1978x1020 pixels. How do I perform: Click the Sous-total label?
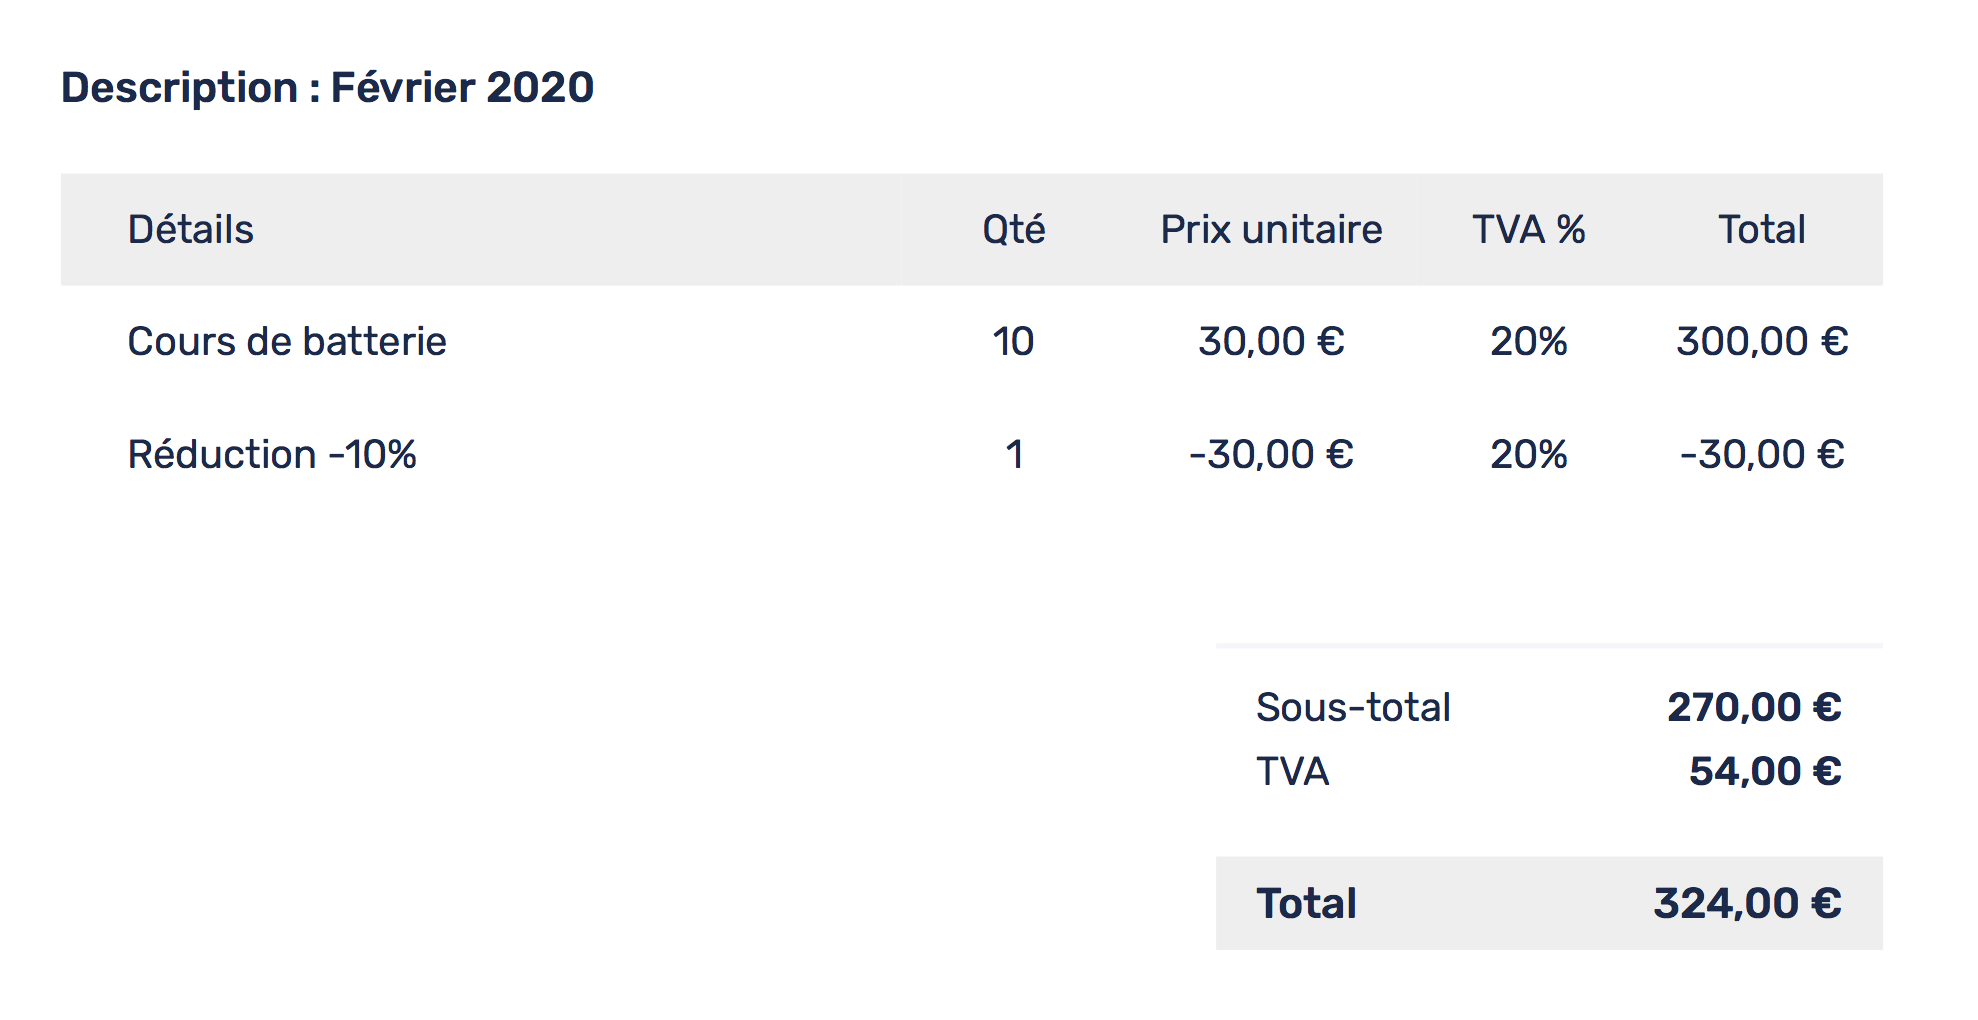[x=1353, y=708]
